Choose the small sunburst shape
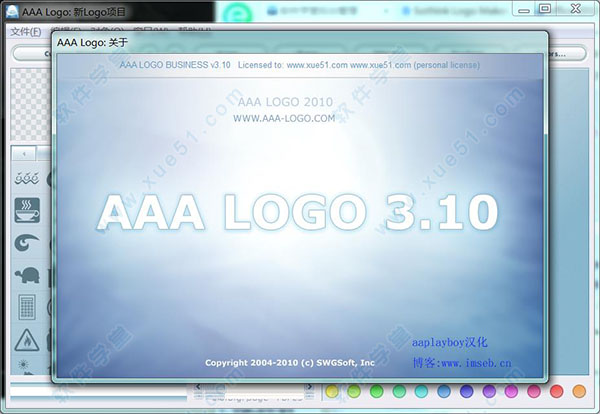This screenshot has width=600, height=414. pyautogui.click(x=23, y=364)
